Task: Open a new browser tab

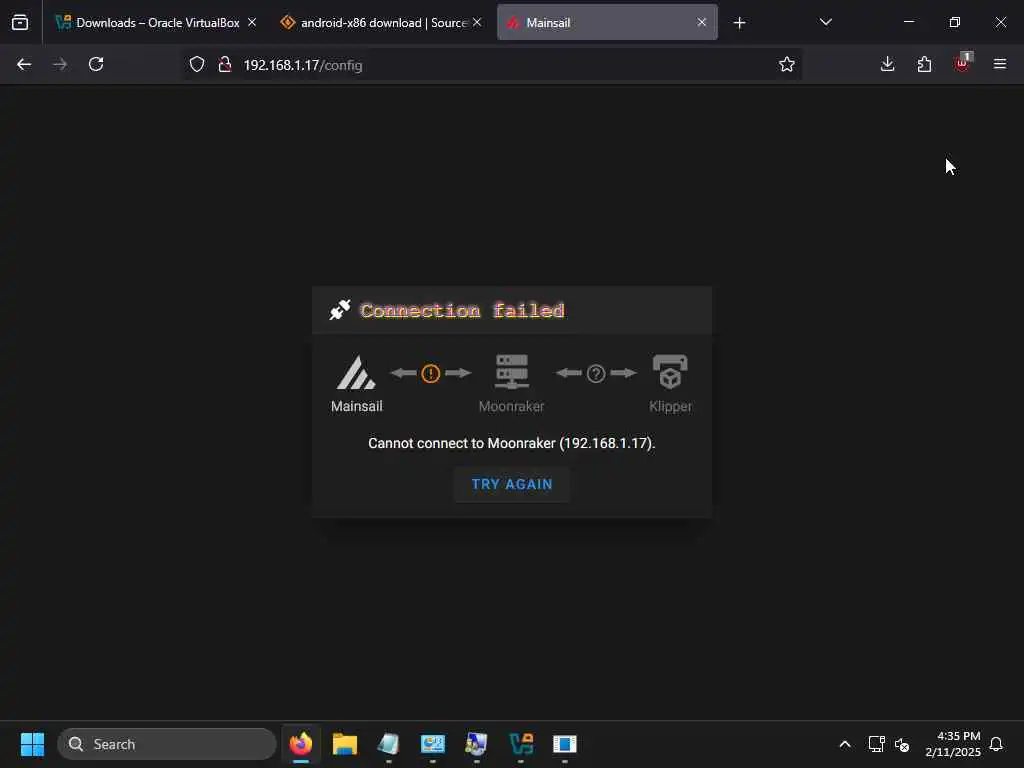Action: (x=739, y=23)
